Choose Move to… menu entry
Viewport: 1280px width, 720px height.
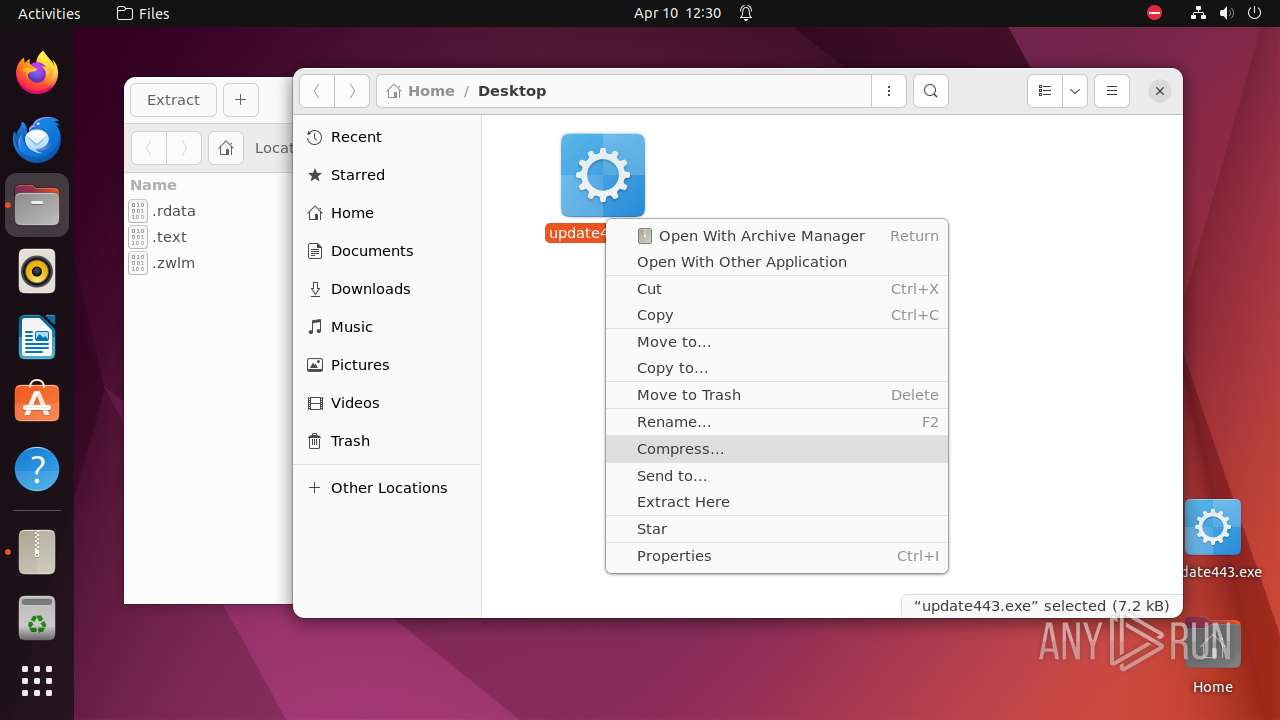pos(777,342)
